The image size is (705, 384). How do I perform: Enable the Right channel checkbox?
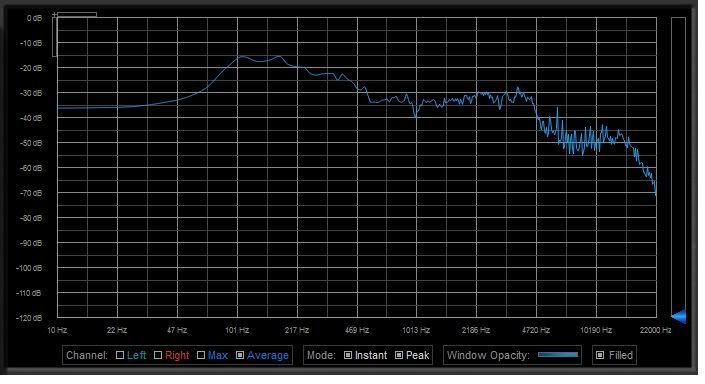pos(158,355)
